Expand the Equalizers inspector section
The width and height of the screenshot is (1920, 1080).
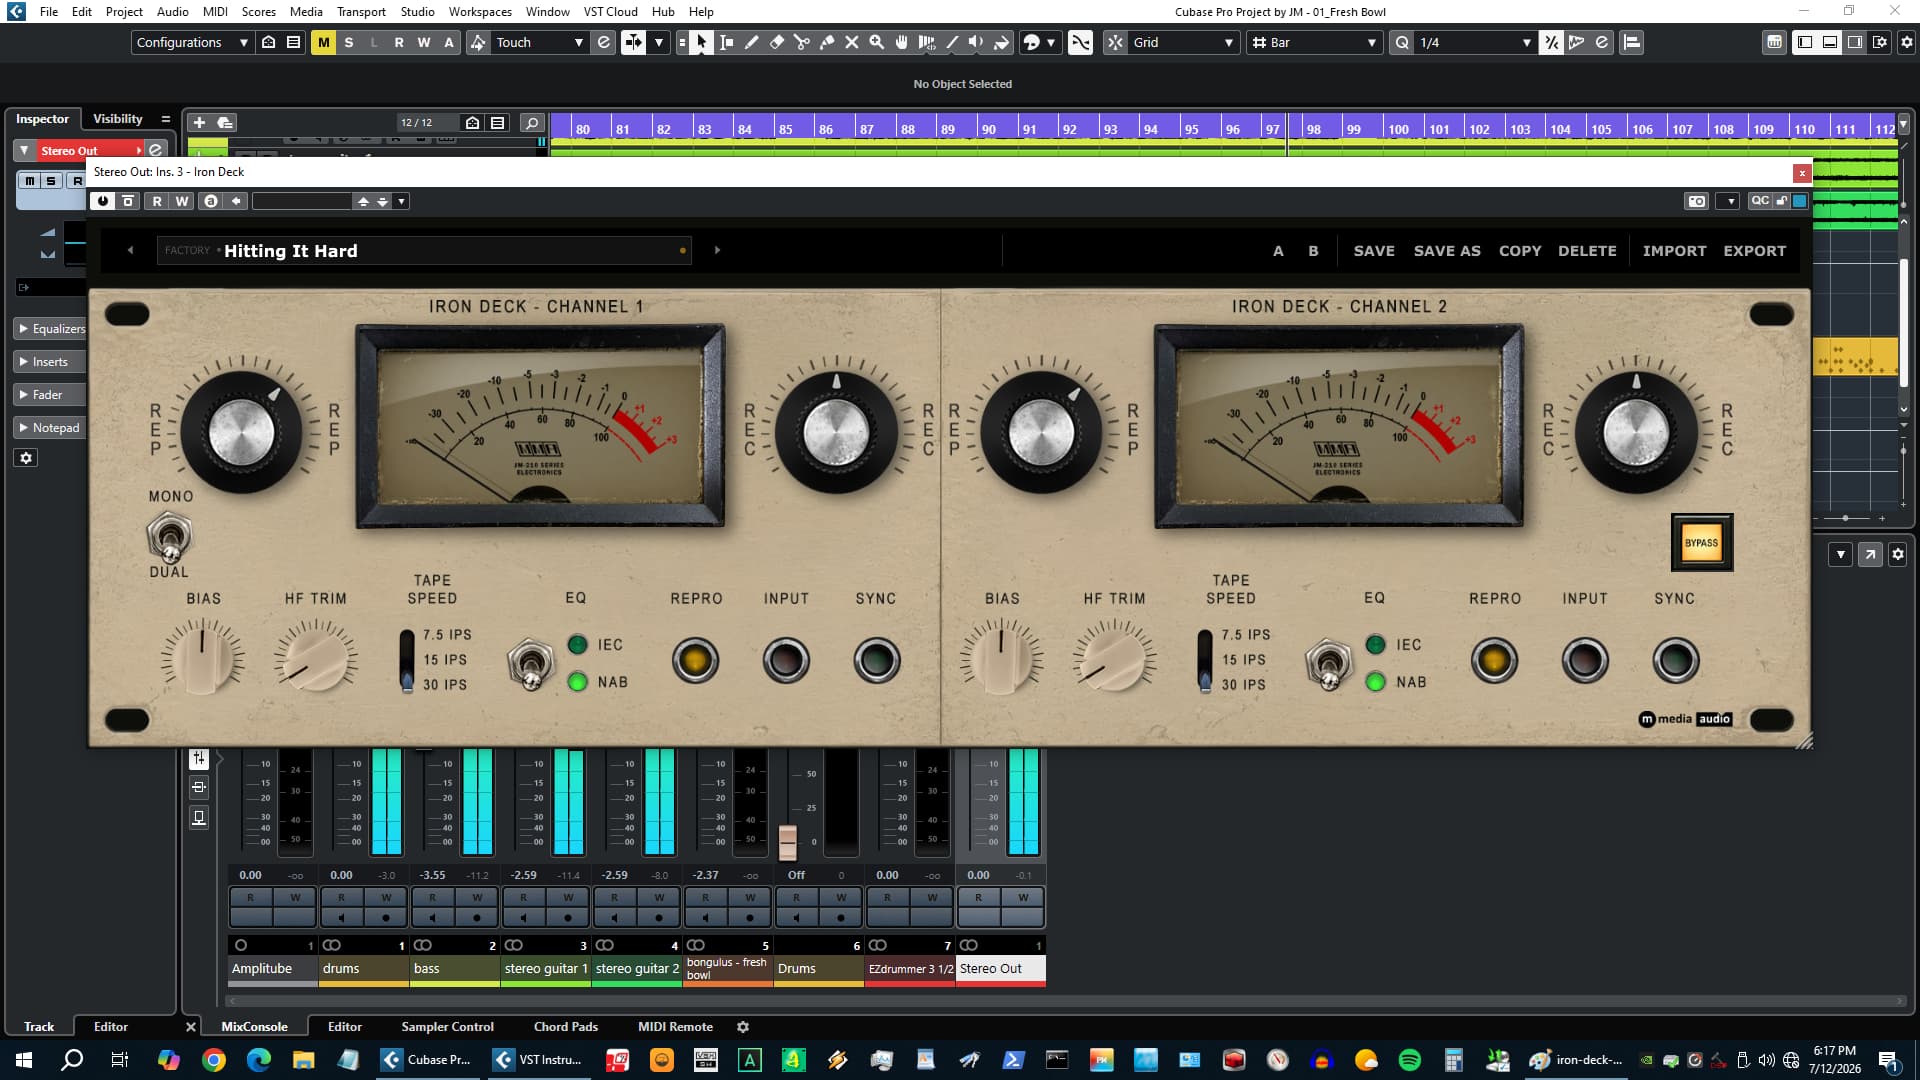pyautogui.click(x=52, y=328)
